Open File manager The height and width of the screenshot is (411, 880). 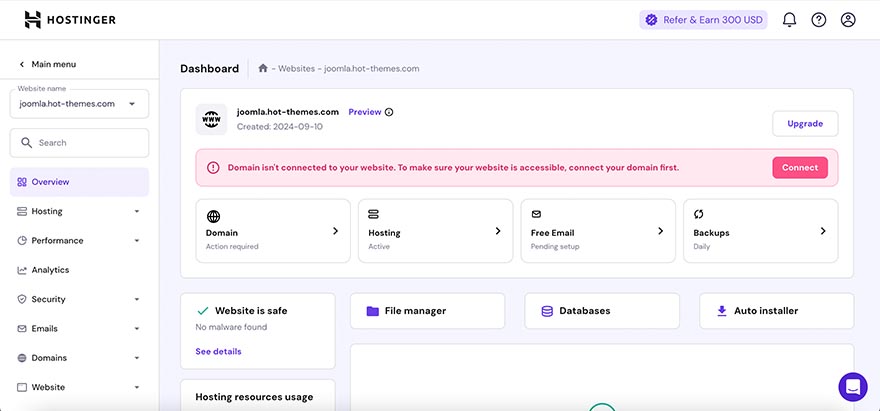coord(428,310)
